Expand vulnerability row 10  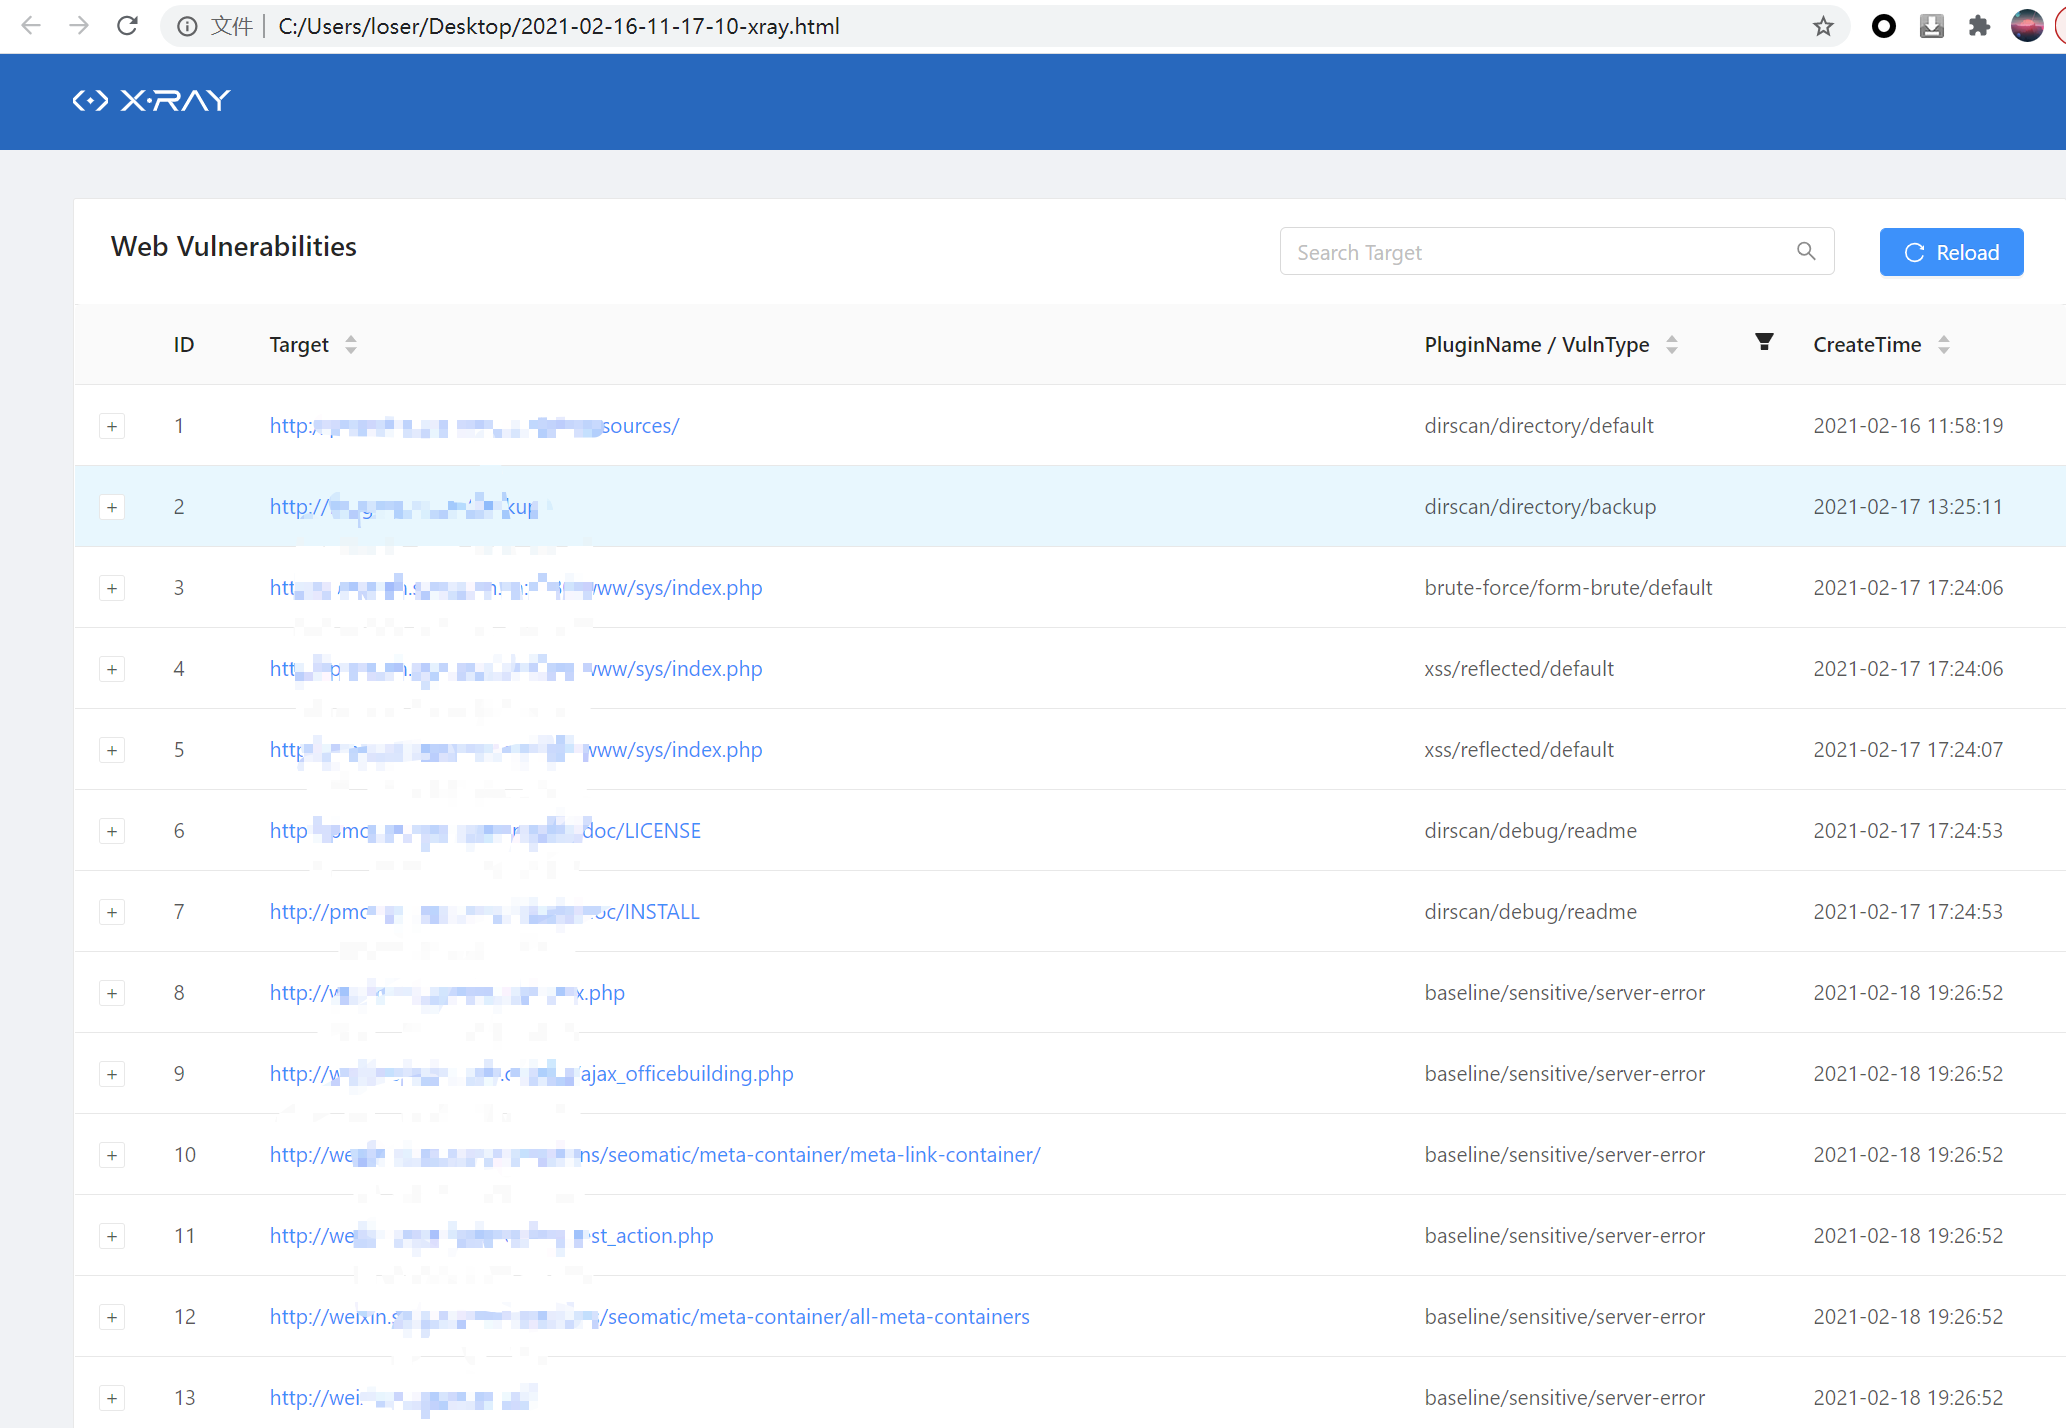pyautogui.click(x=112, y=1156)
